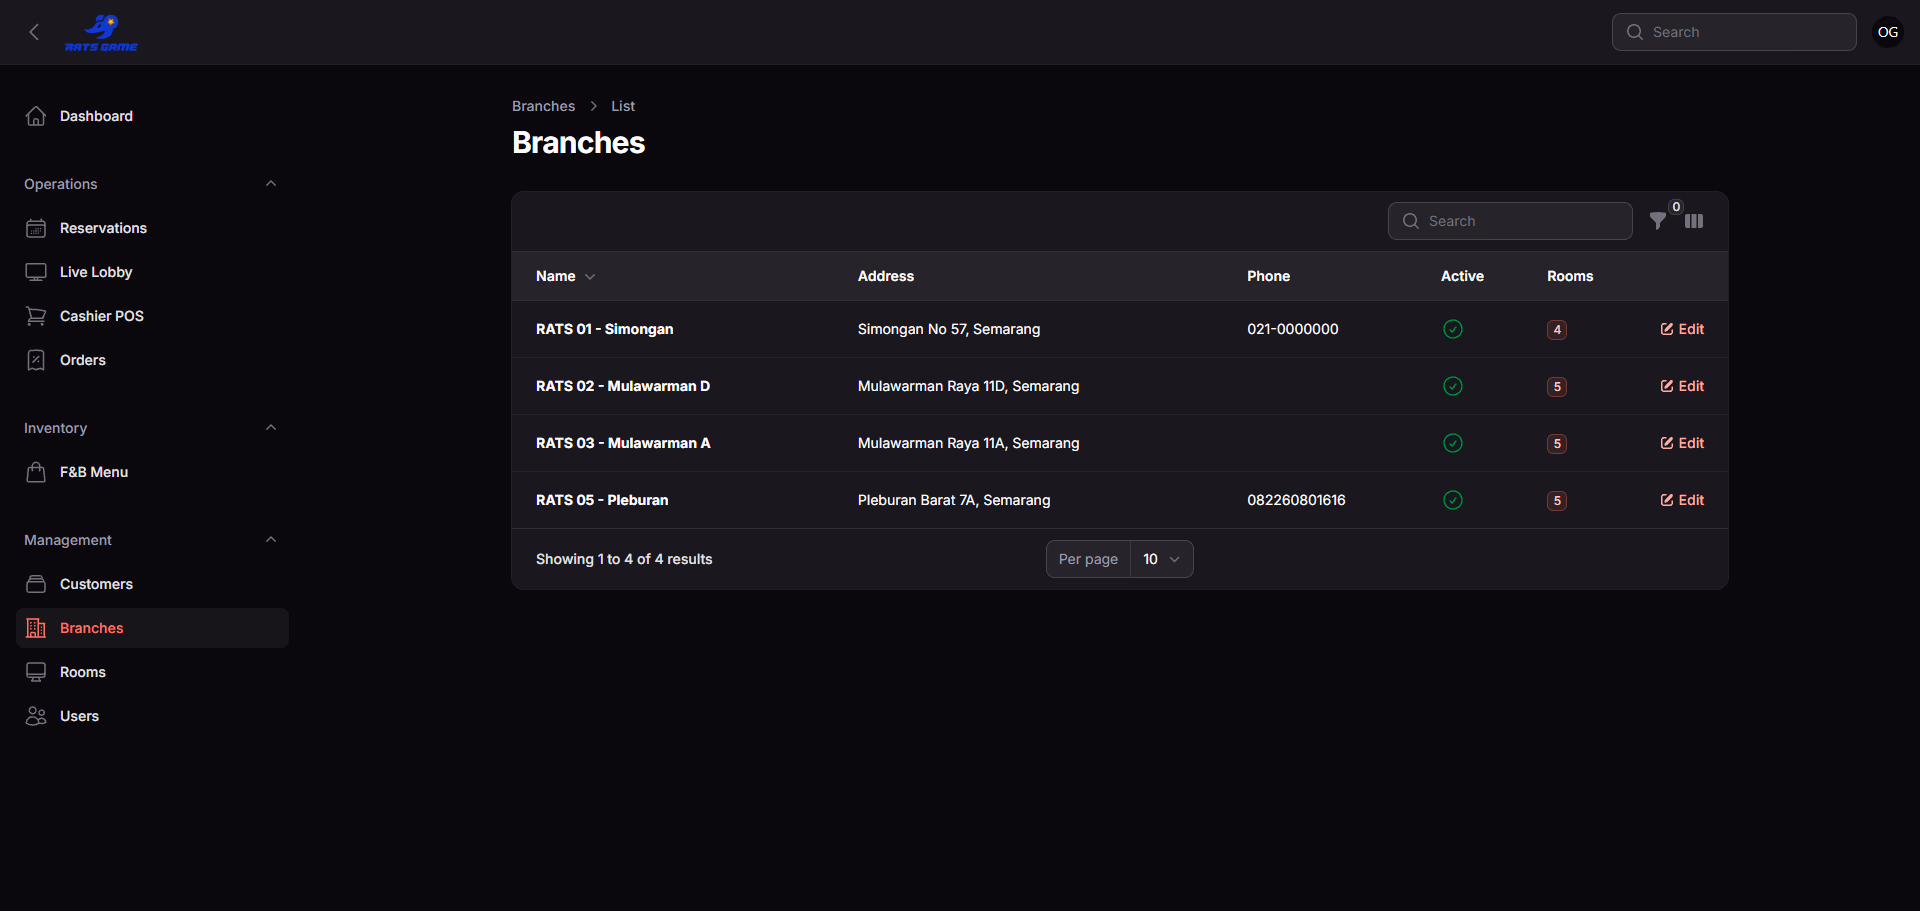The width and height of the screenshot is (1920, 911).
Task: Click the Active column header
Action: pyautogui.click(x=1462, y=276)
